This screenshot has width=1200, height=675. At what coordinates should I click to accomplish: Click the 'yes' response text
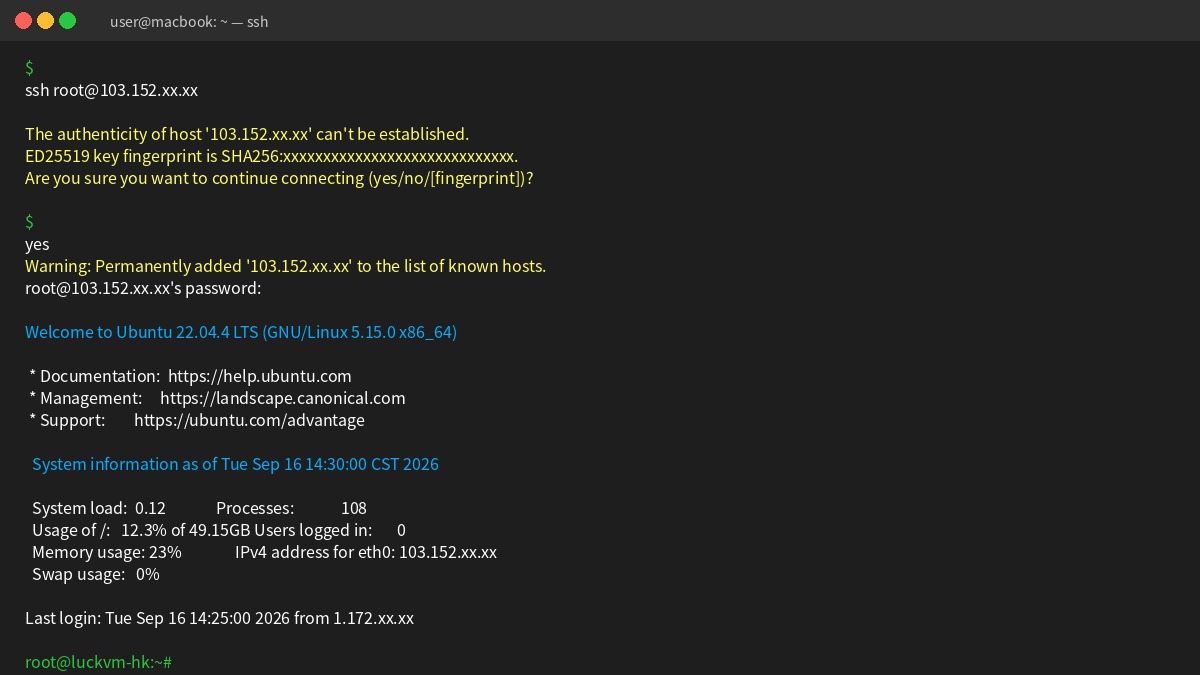coord(37,244)
